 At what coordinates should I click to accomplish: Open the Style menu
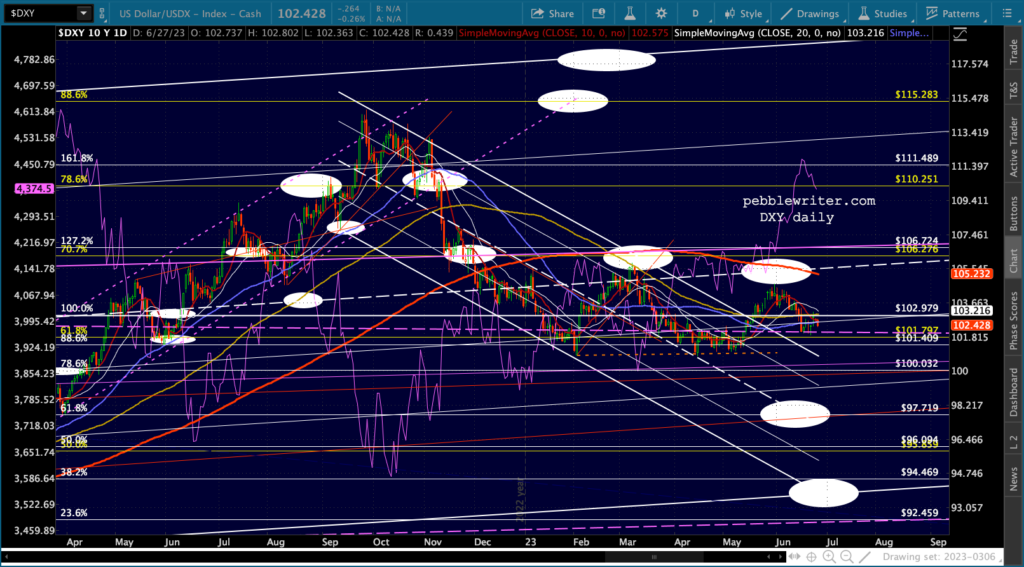744,14
